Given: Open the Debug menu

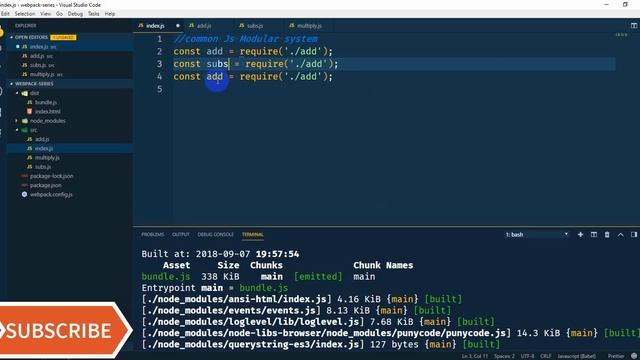Looking at the screenshot, I should (75, 14).
